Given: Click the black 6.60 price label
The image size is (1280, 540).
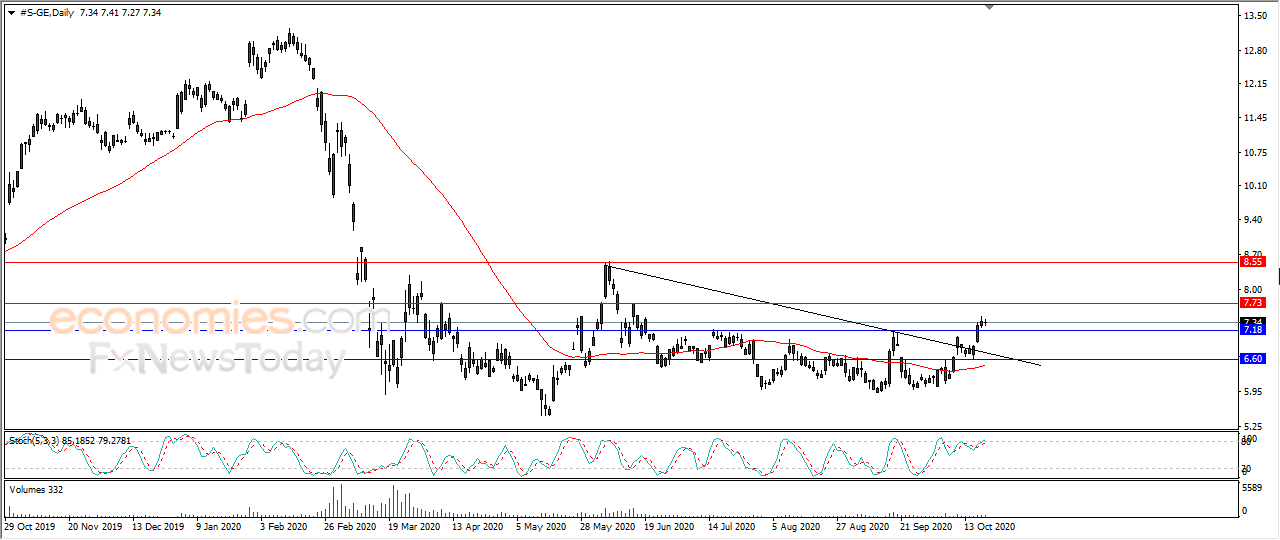Looking at the screenshot, I should tap(1253, 358).
